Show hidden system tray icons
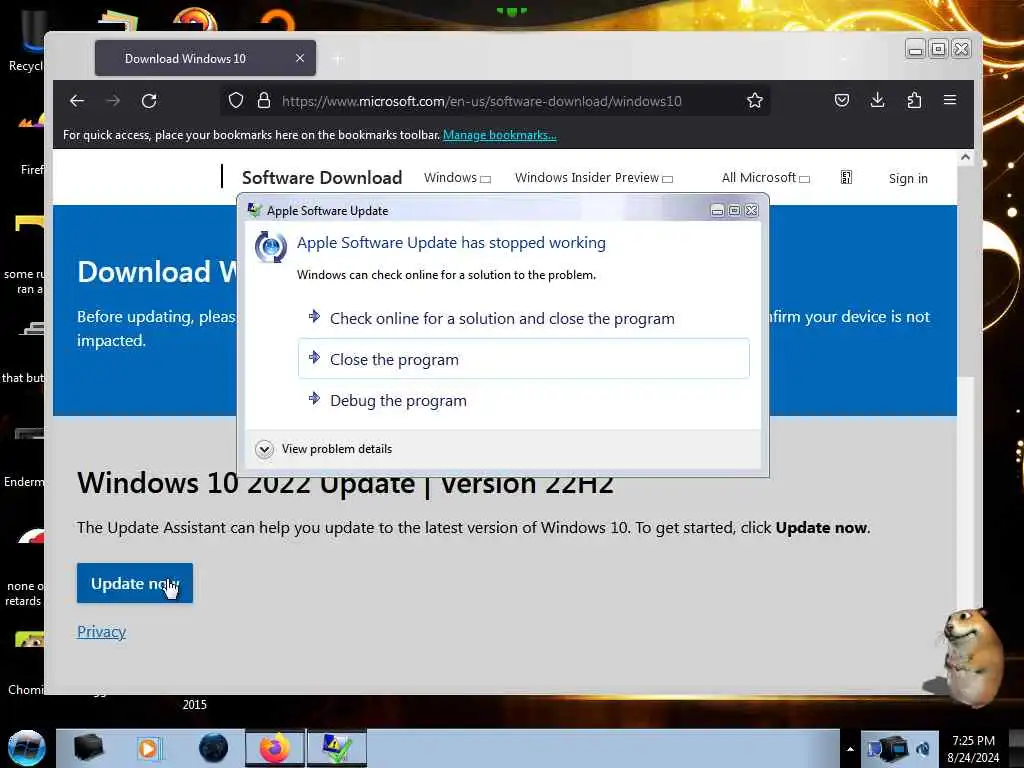 850,749
